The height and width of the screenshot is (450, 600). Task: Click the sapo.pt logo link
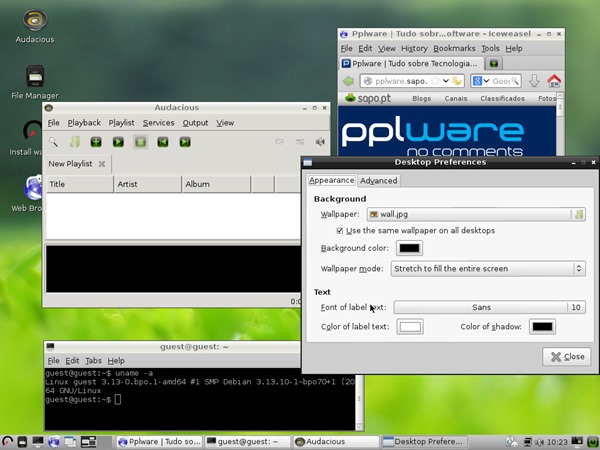coord(368,98)
